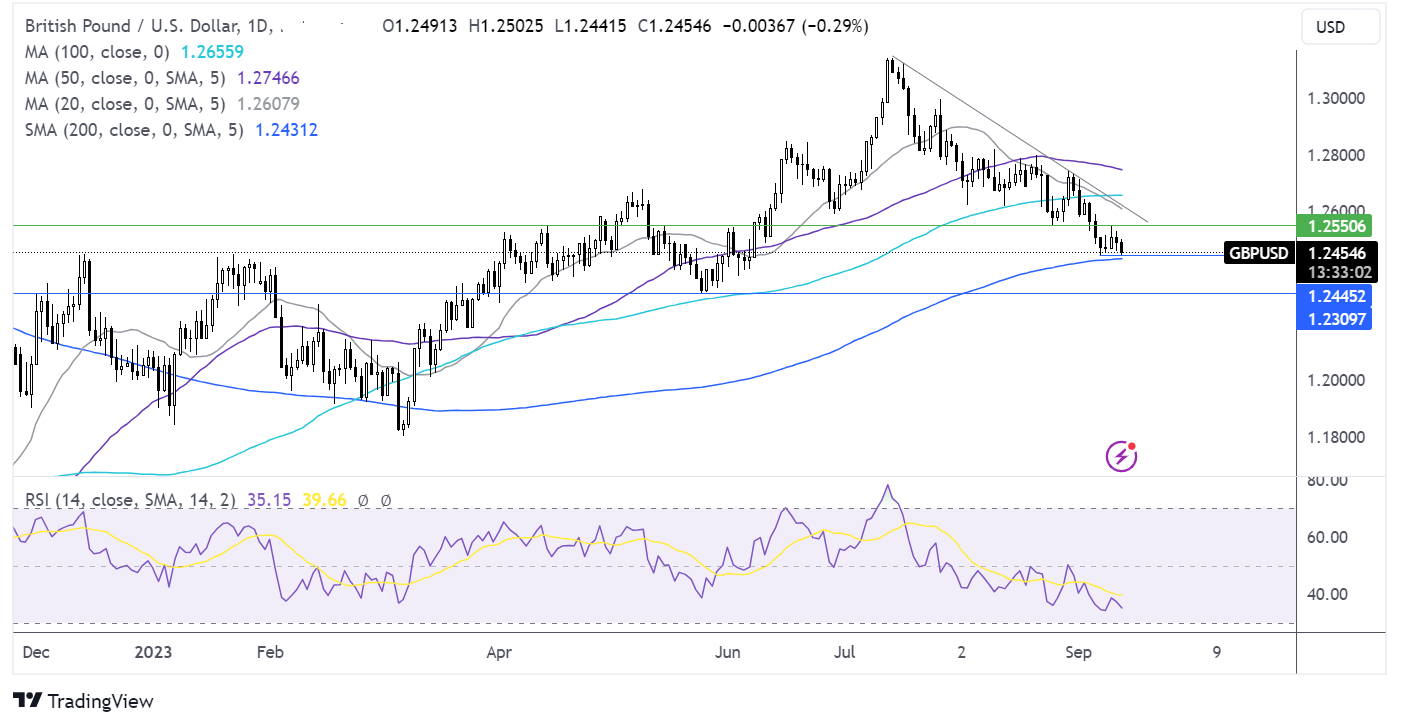This screenshot has width=1401, height=727.
Task: Click the Jul label on time axis
Action: (847, 653)
